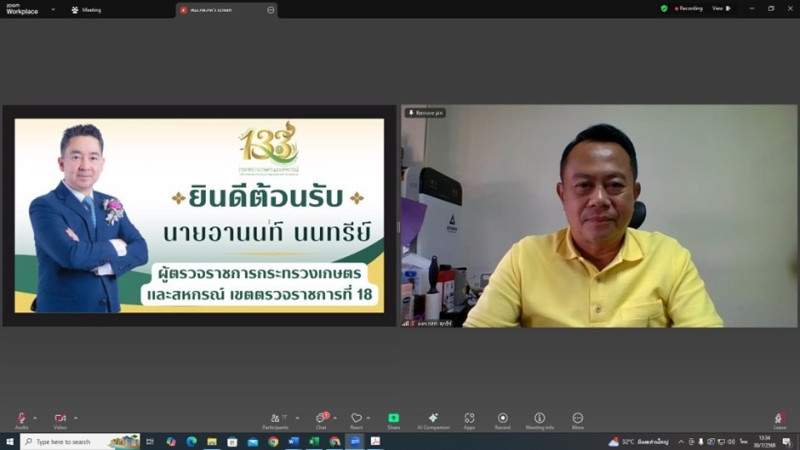Expand the video options arrow
Screen dimensions: 800x450
75,417
